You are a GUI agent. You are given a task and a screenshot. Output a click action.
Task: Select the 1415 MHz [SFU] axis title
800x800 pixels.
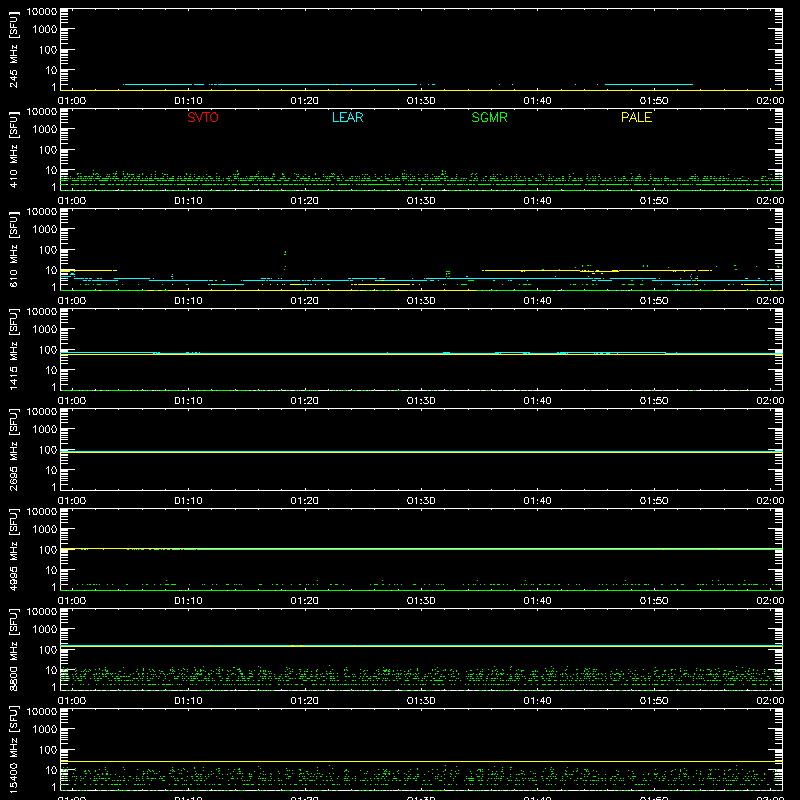click(13, 349)
